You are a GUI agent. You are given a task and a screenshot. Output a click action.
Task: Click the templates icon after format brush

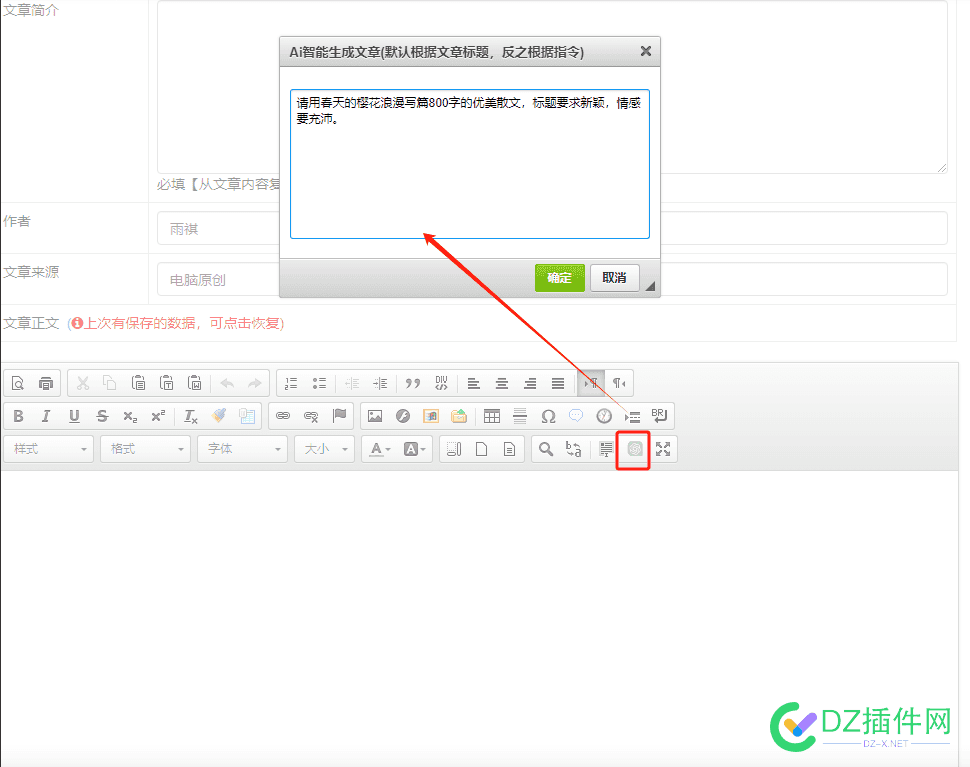[247, 416]
